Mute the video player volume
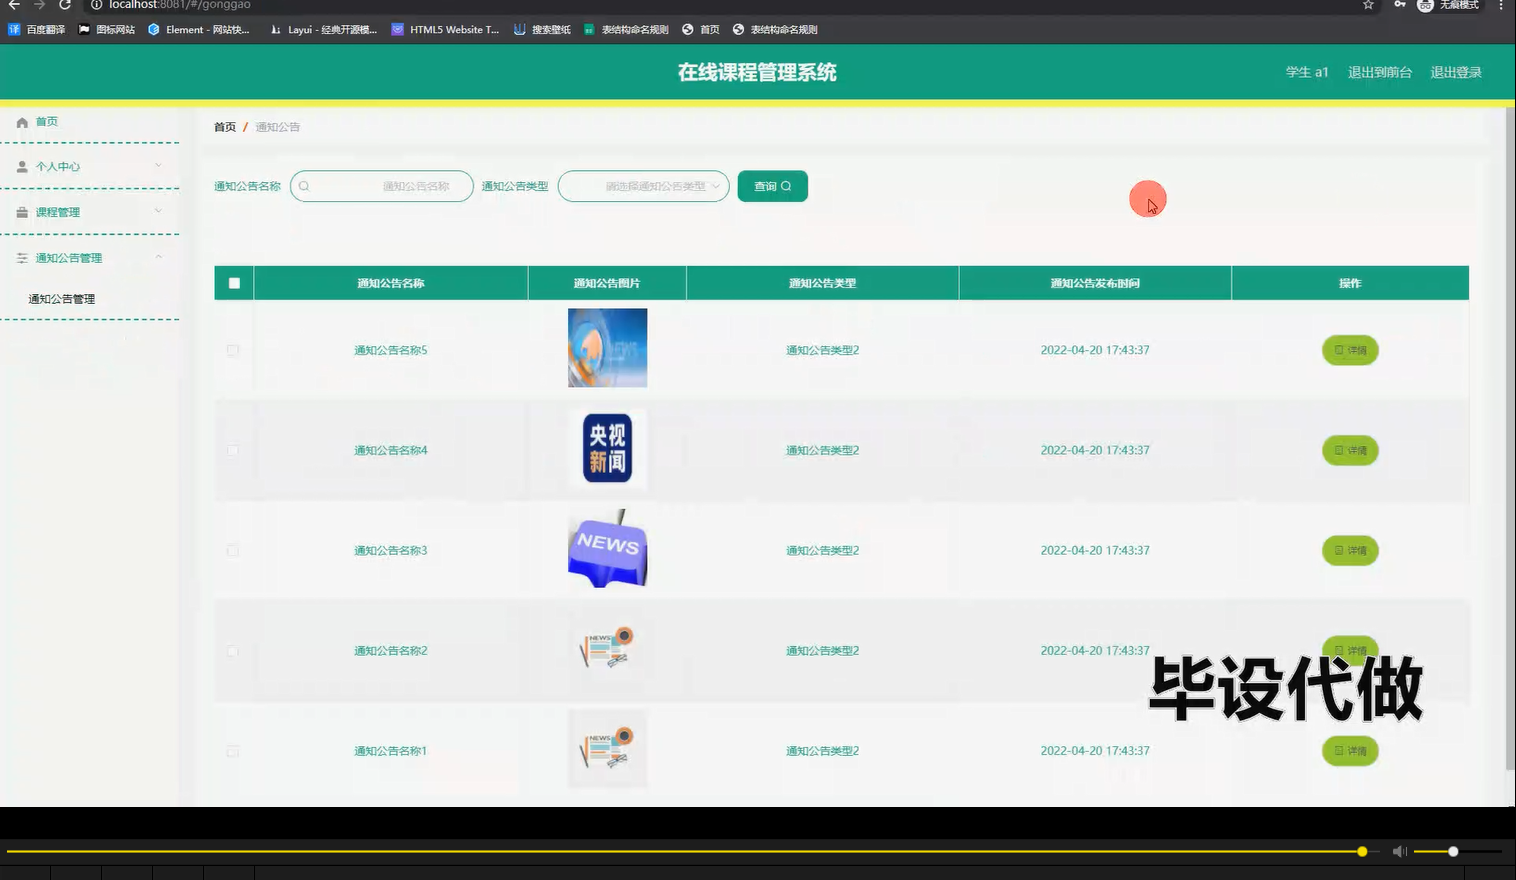The height and width of the screenshot is (880, 1516). point(1399,851)
